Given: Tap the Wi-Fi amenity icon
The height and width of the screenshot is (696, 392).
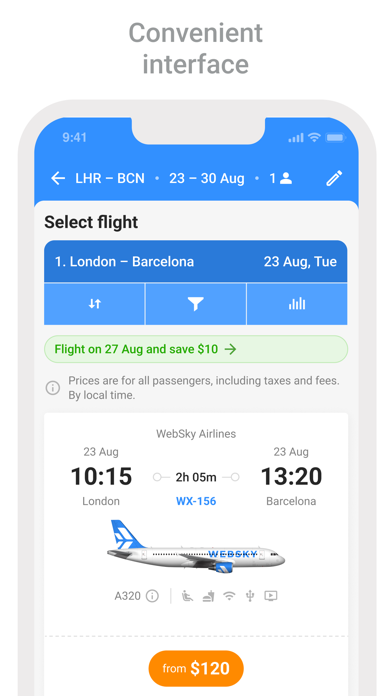Looking at the screenshot, I should [x=229, y=596].
